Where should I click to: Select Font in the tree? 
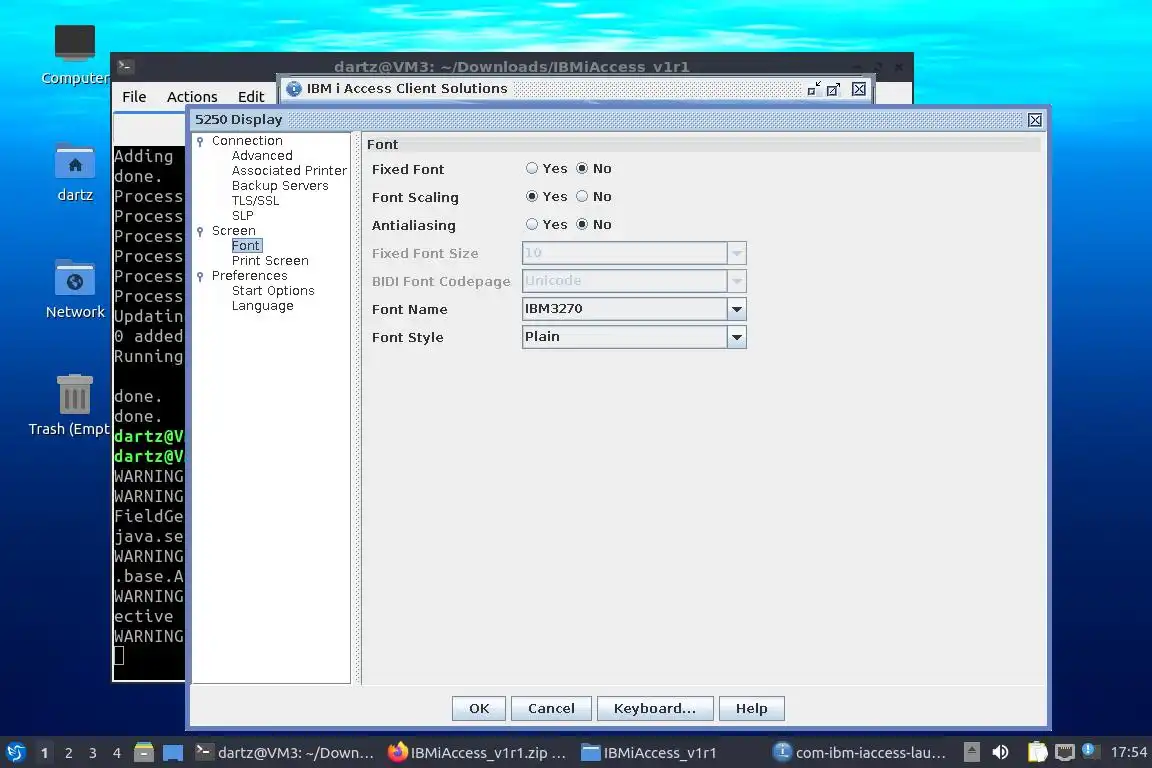click(245, 245)
